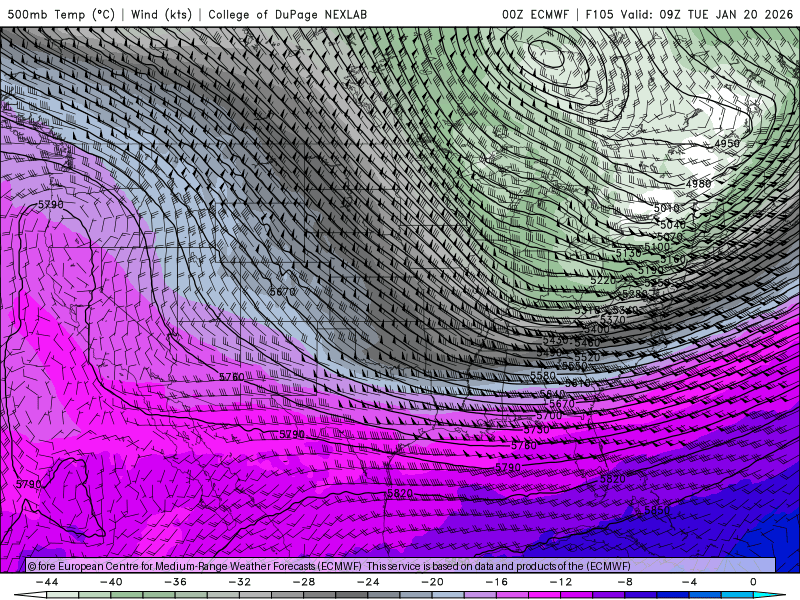This screenshot has height=600, width=800.
Task: Click the 5220 height contour label
Action: pos(603,280)
